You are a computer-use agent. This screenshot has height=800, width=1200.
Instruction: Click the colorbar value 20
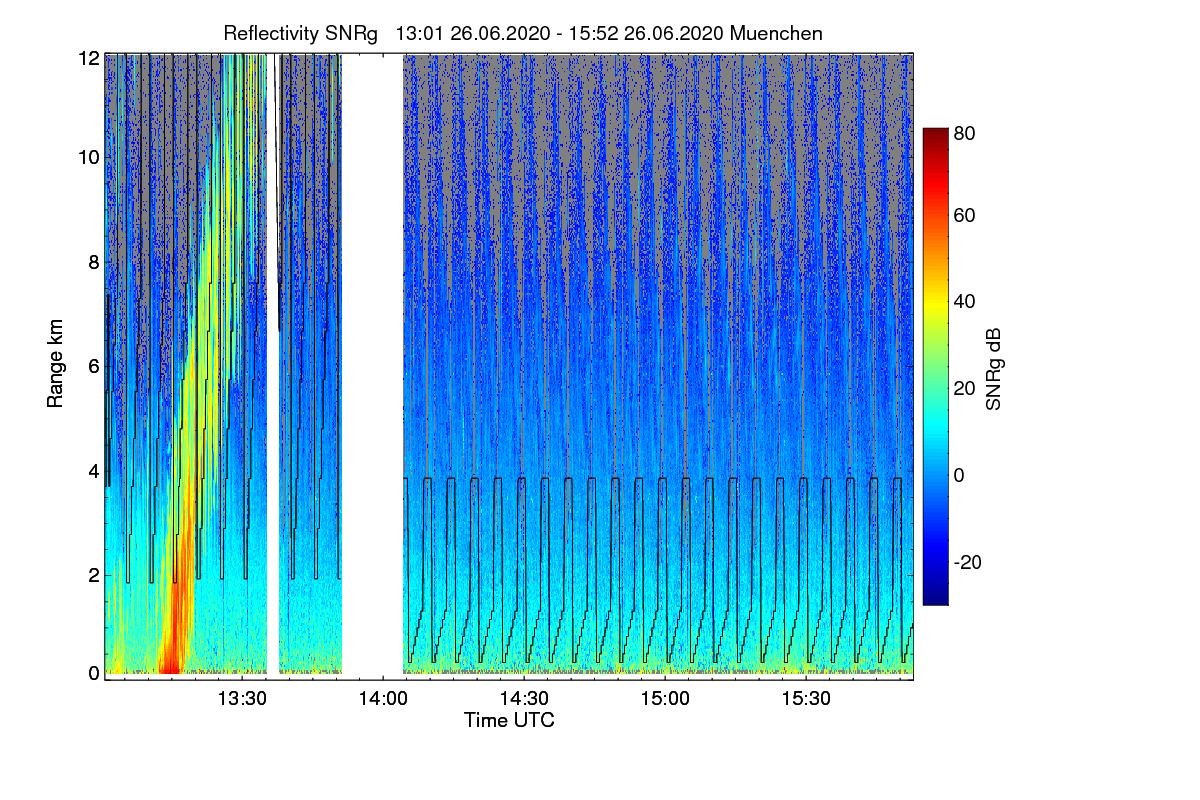tap(965, 388)
